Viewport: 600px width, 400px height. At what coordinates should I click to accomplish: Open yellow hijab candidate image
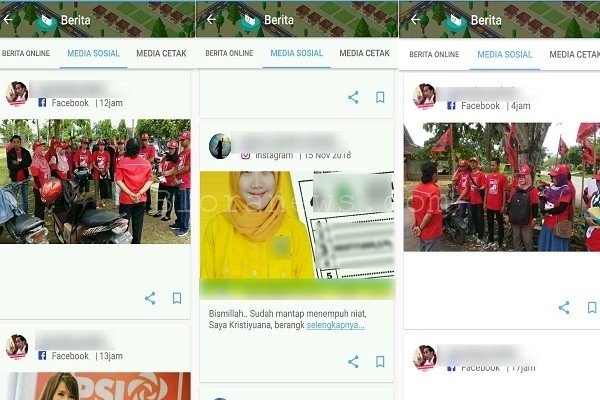[x=297, y=224]
